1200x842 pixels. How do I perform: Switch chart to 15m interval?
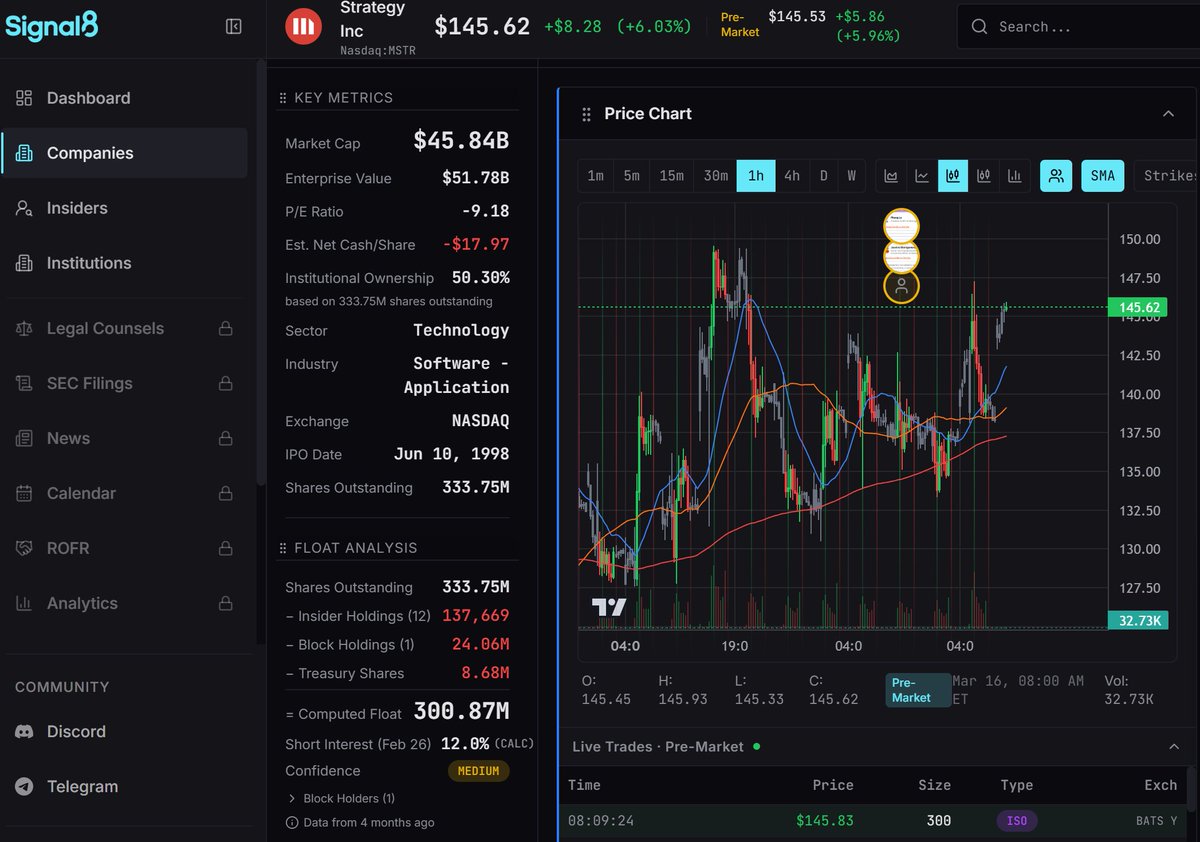(x=671, y=176)
